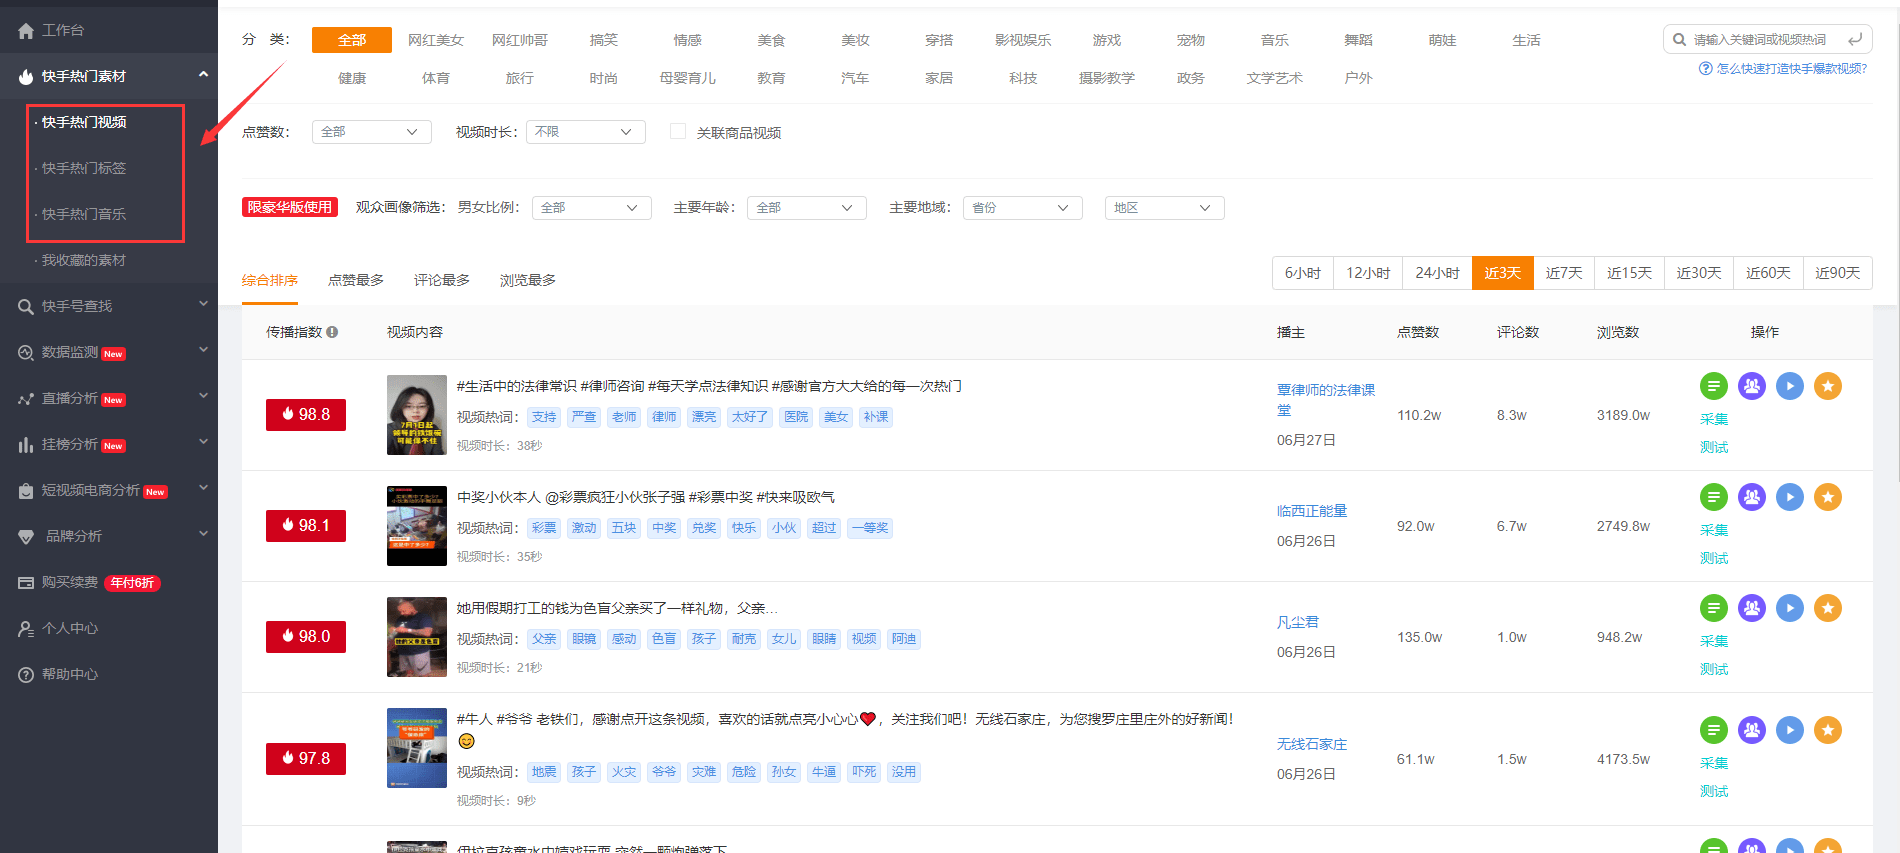The width and height of the screenshot is (1900, 853).
Task: Click purple audience icon in second video row
Action: (x=1751, y=497)
